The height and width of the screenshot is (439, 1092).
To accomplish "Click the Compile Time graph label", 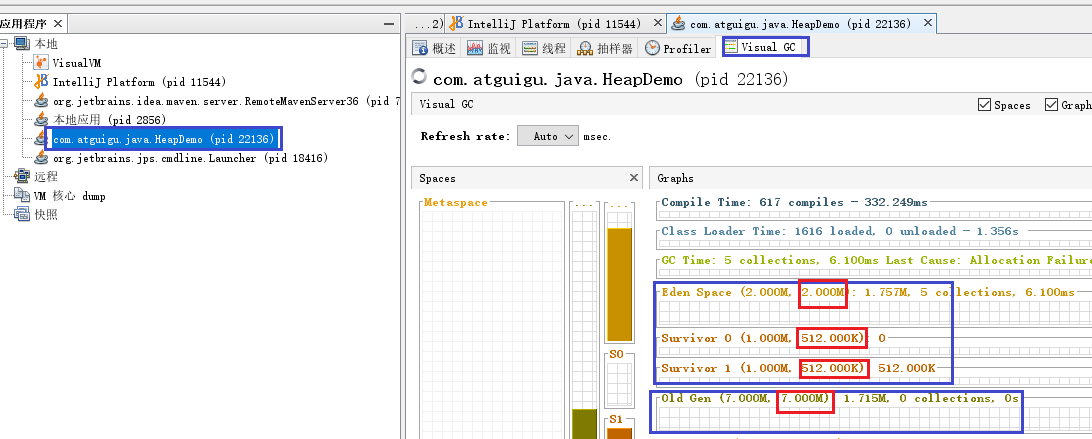I will [x=794, y=202].
